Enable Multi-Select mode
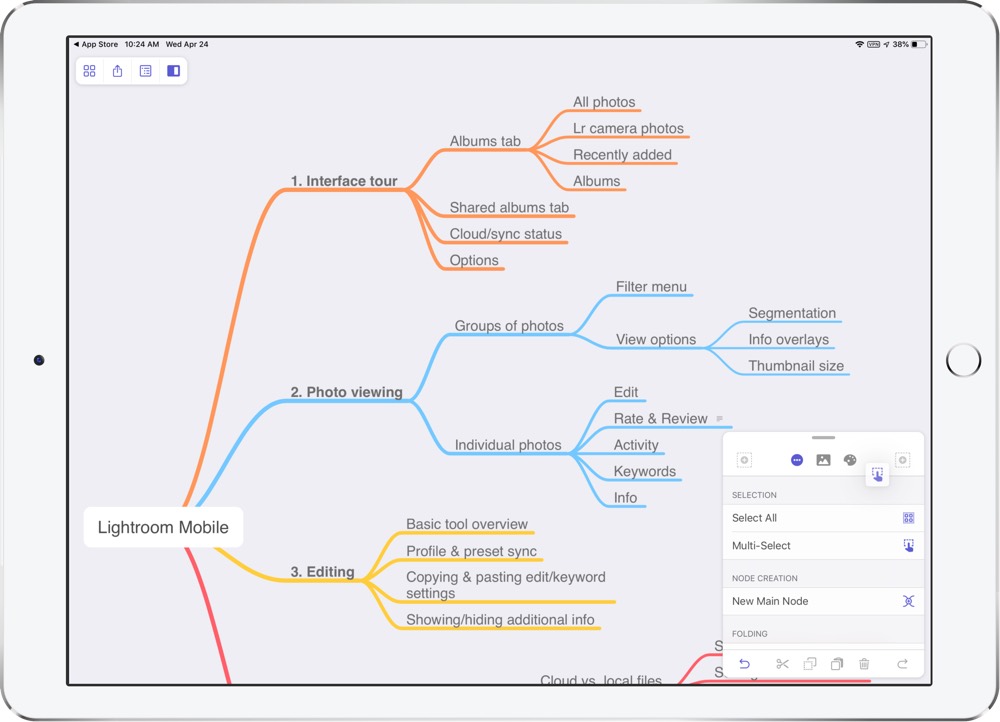 click(x=823, y=545)
